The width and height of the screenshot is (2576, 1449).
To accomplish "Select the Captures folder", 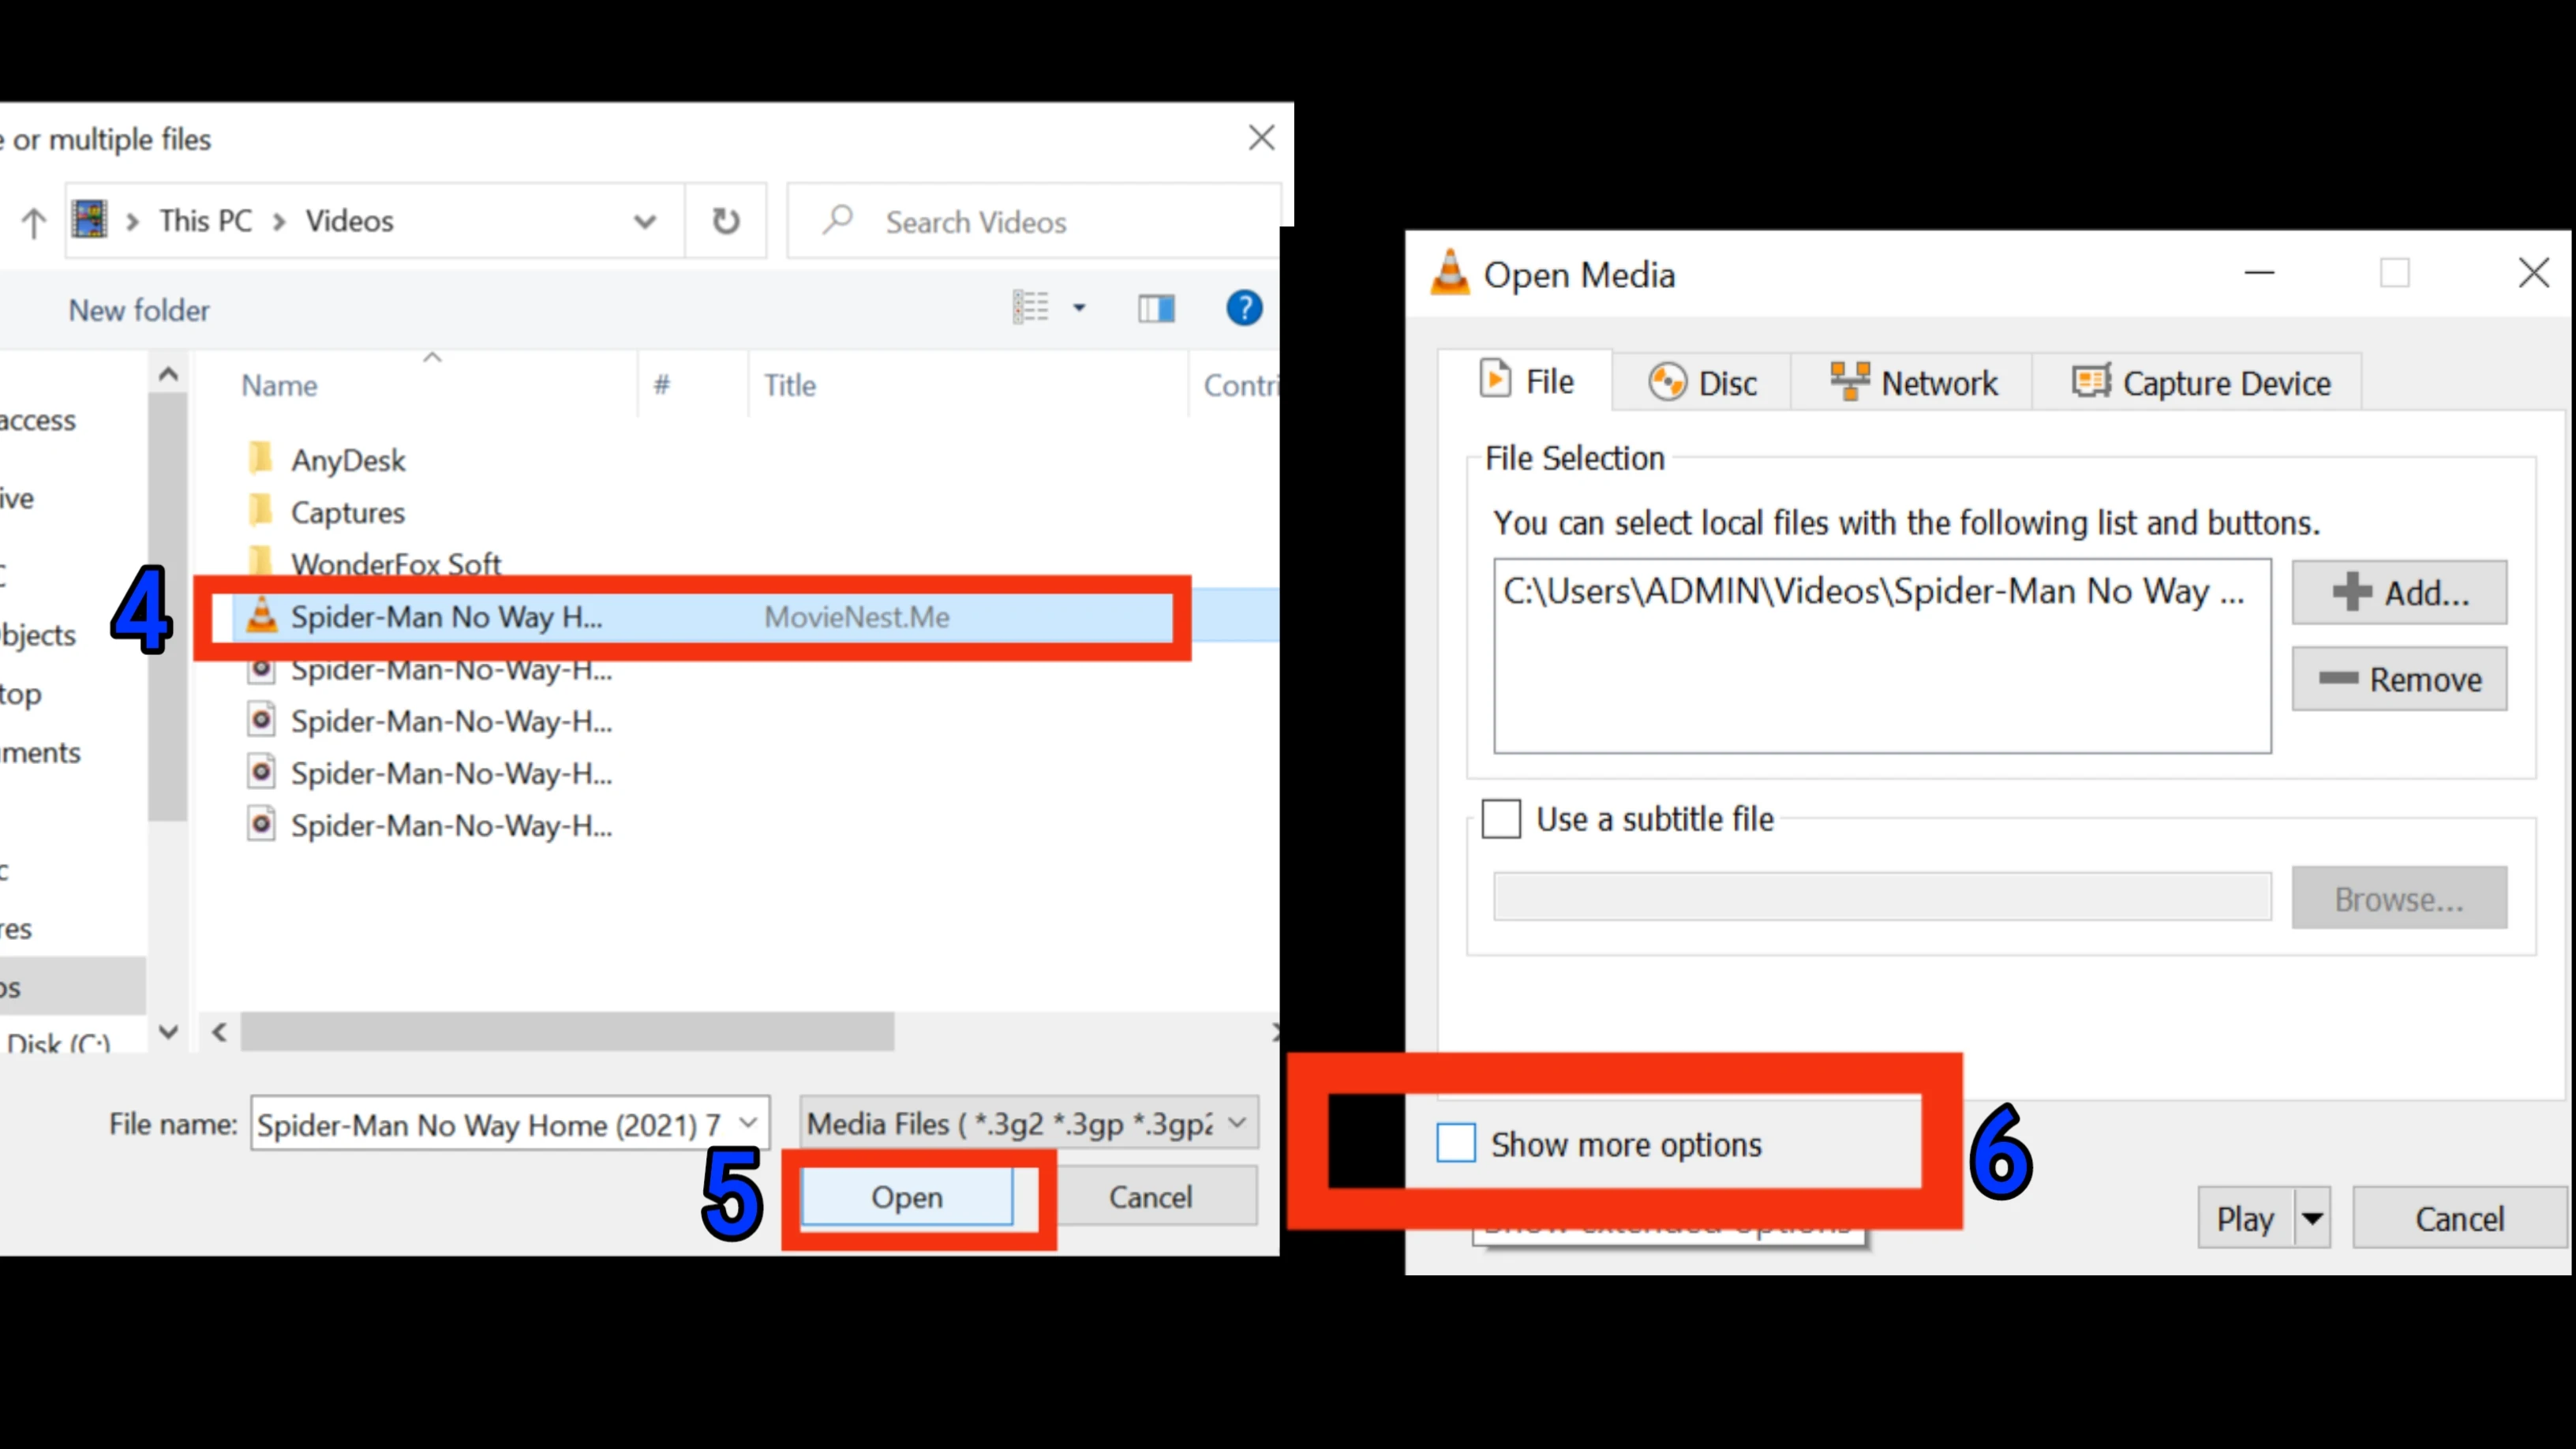I will (347, 512).
